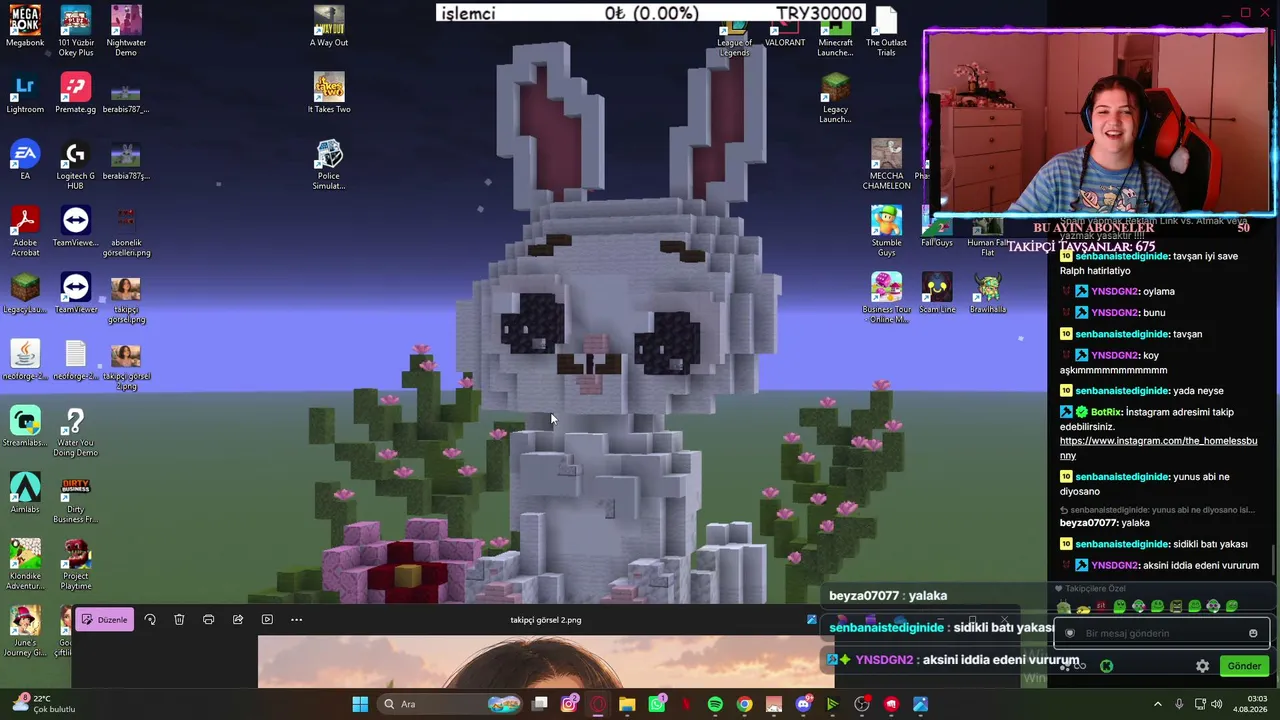The image size is (1280, 720).
Task: Click the Düzenle edit button in Photos
Action: pos(104,620)
